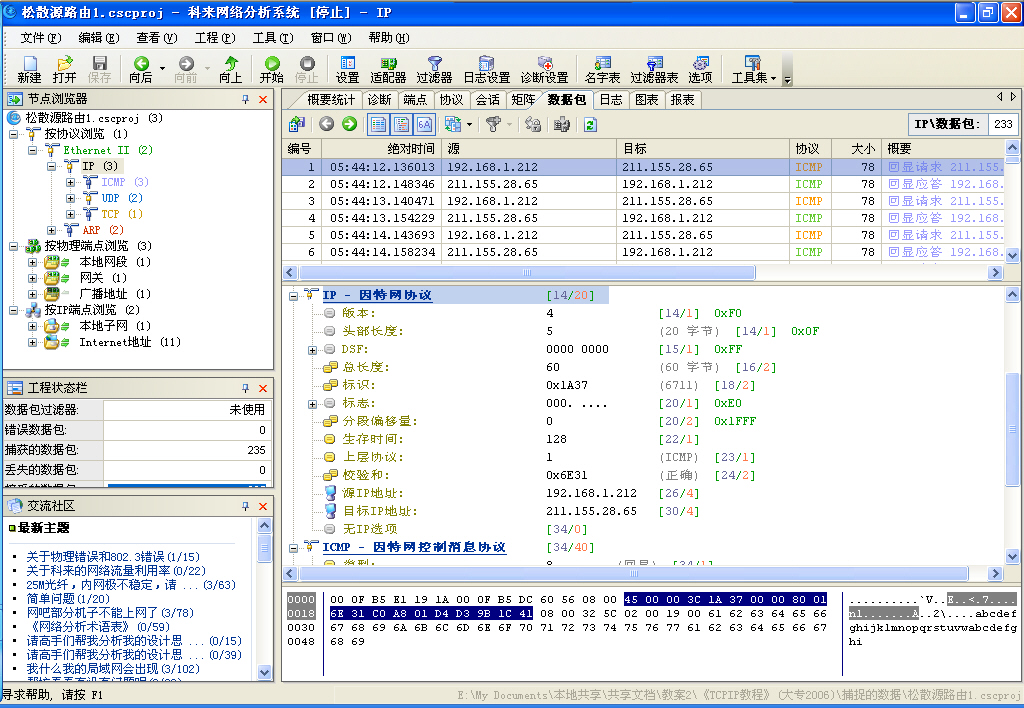This screenshot has height=708, width=1024.
Task: Expand the DSF field in decoder
Action: 313,349
